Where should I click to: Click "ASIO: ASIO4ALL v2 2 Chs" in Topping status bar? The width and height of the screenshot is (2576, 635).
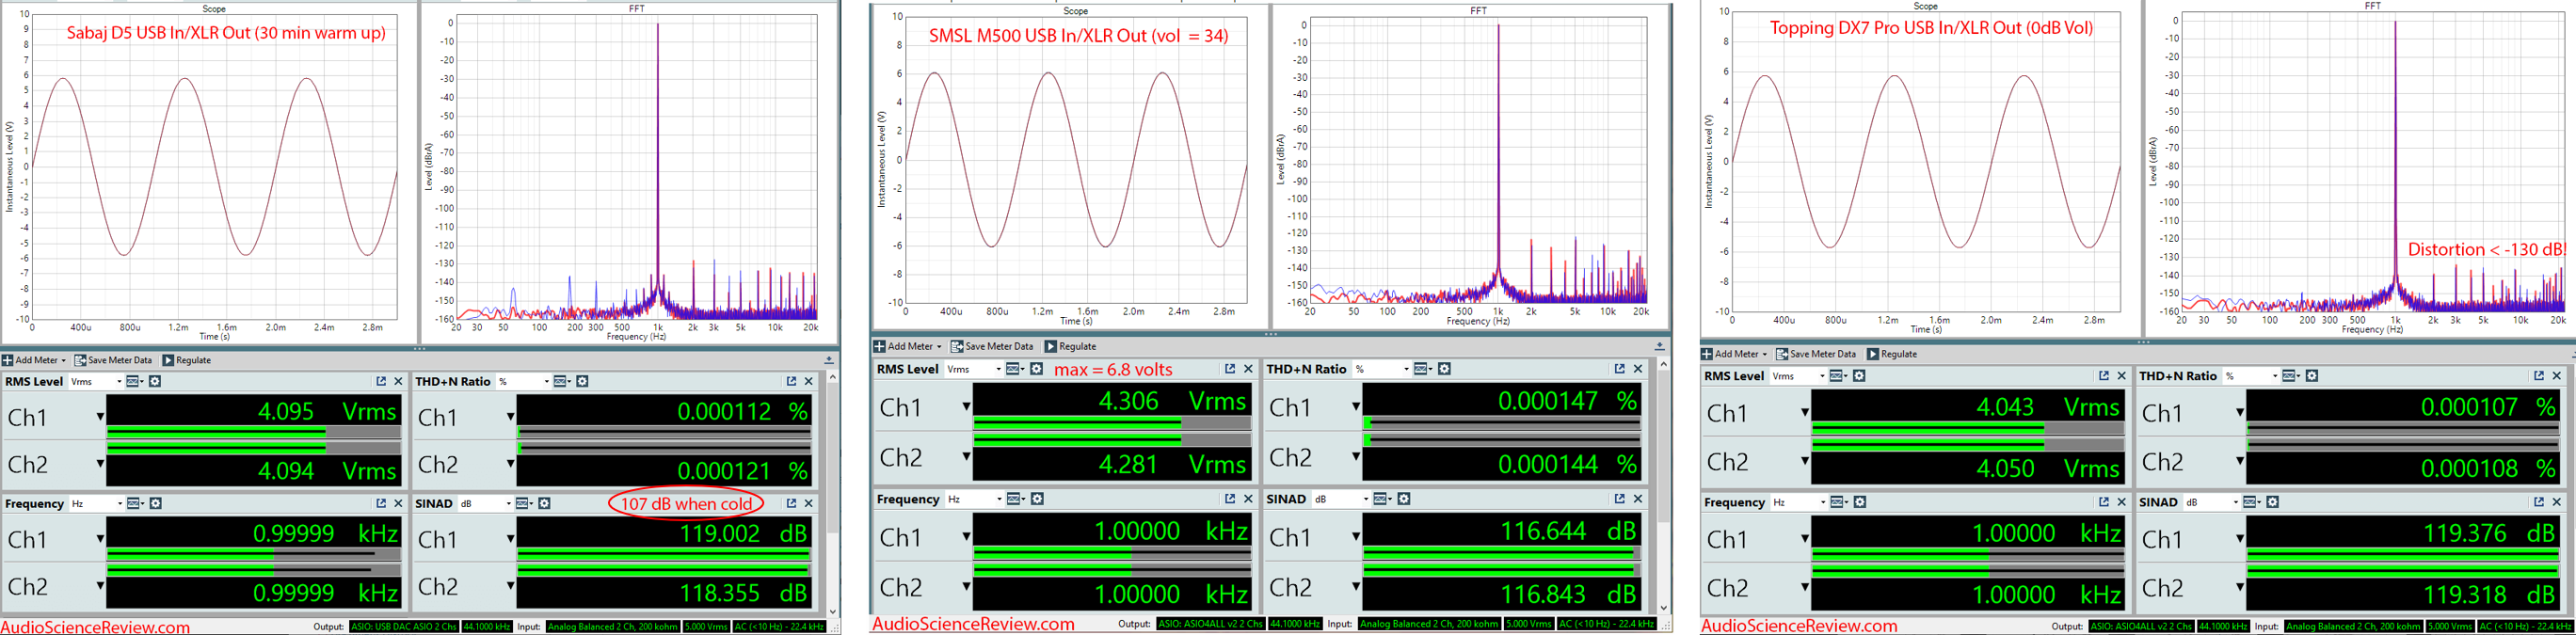click(x=2140, y=627)
